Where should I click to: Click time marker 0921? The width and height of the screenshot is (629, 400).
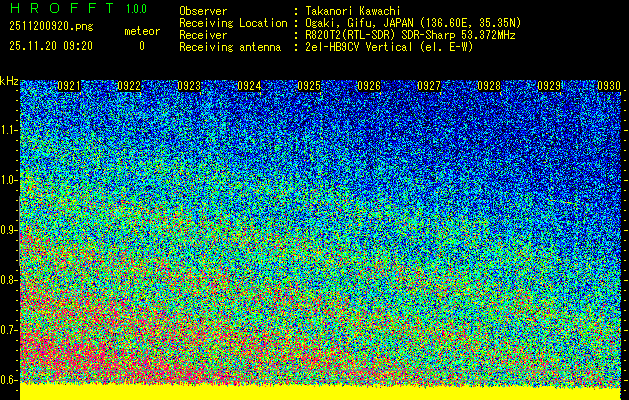pos(69,86)
